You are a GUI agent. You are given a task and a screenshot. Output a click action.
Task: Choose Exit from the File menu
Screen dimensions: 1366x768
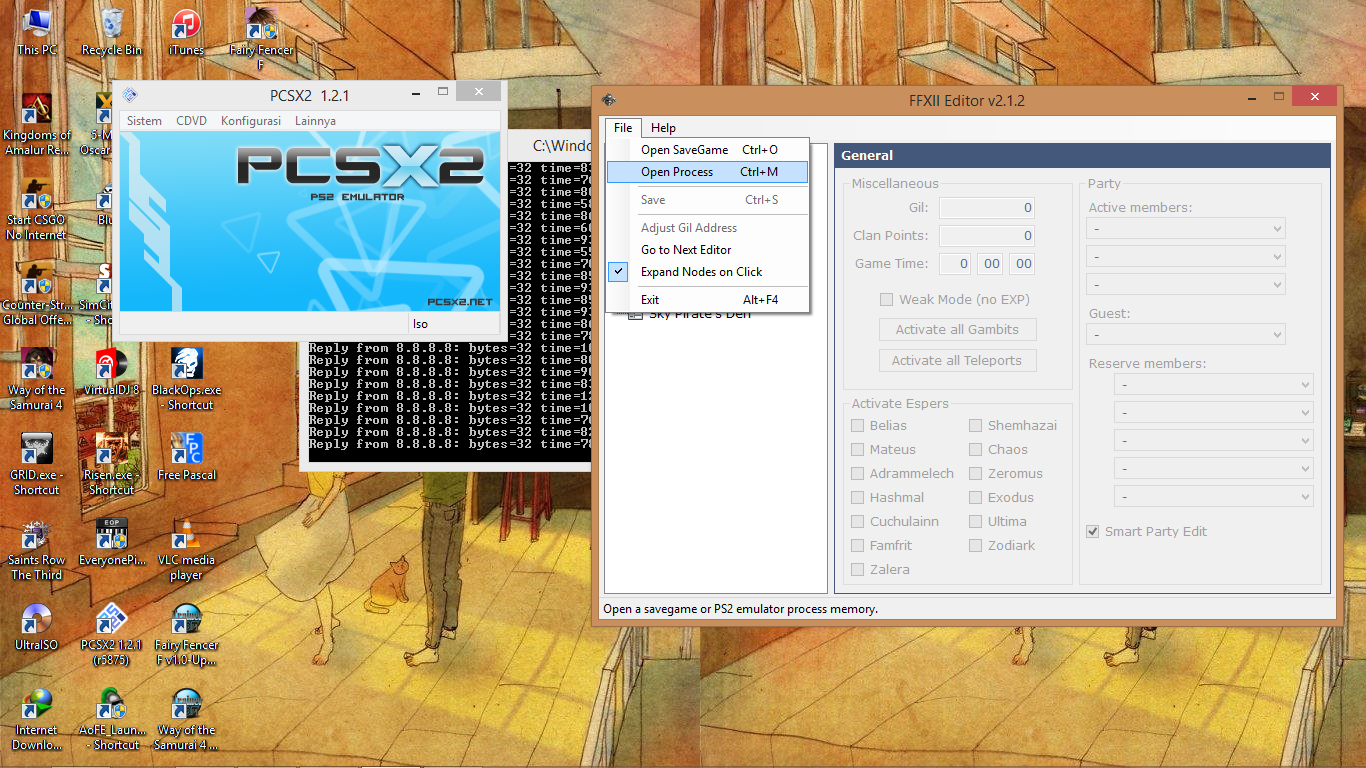(707, 300)
